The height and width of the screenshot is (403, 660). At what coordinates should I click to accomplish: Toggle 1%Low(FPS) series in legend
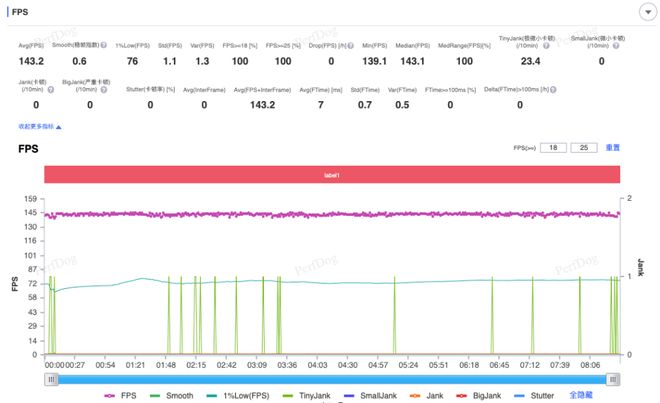pos(239,395)
